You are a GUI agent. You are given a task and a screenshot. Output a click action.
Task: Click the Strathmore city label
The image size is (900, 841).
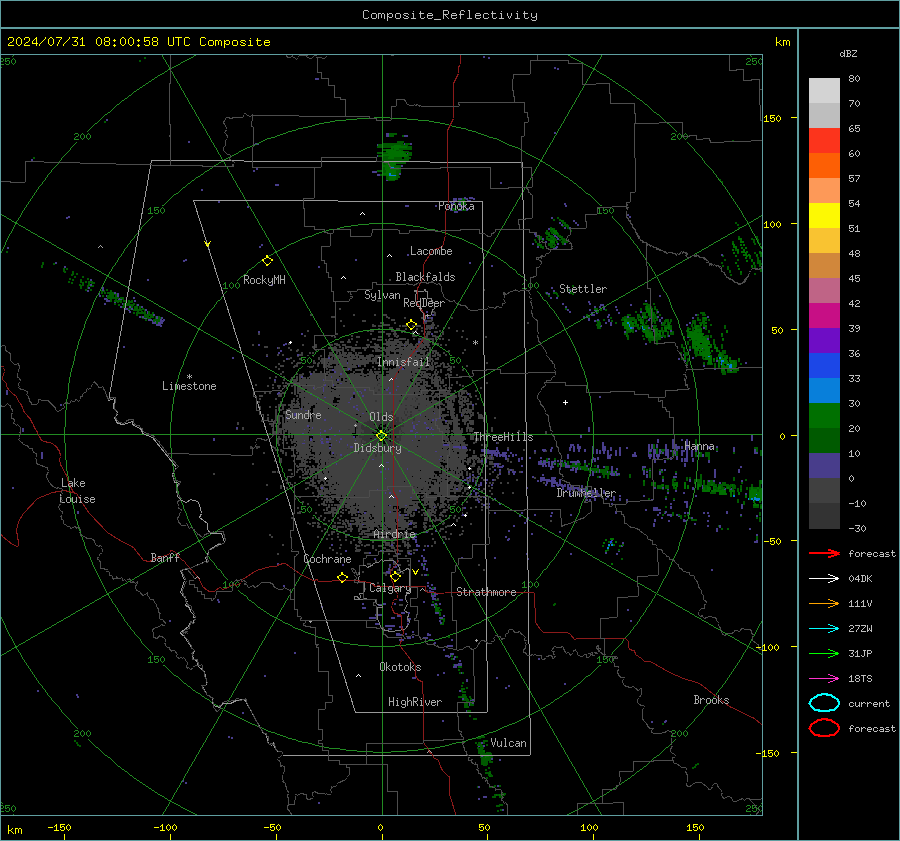click(x=486, y=592)
